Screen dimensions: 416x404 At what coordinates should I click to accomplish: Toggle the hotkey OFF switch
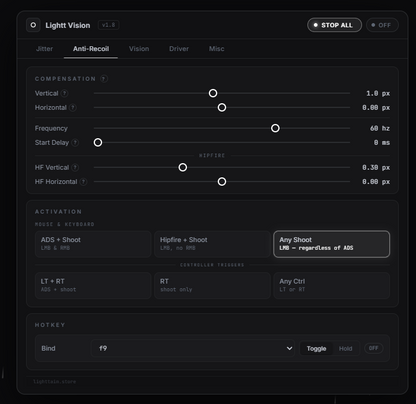pyautogui.click(x=373, y=348)
